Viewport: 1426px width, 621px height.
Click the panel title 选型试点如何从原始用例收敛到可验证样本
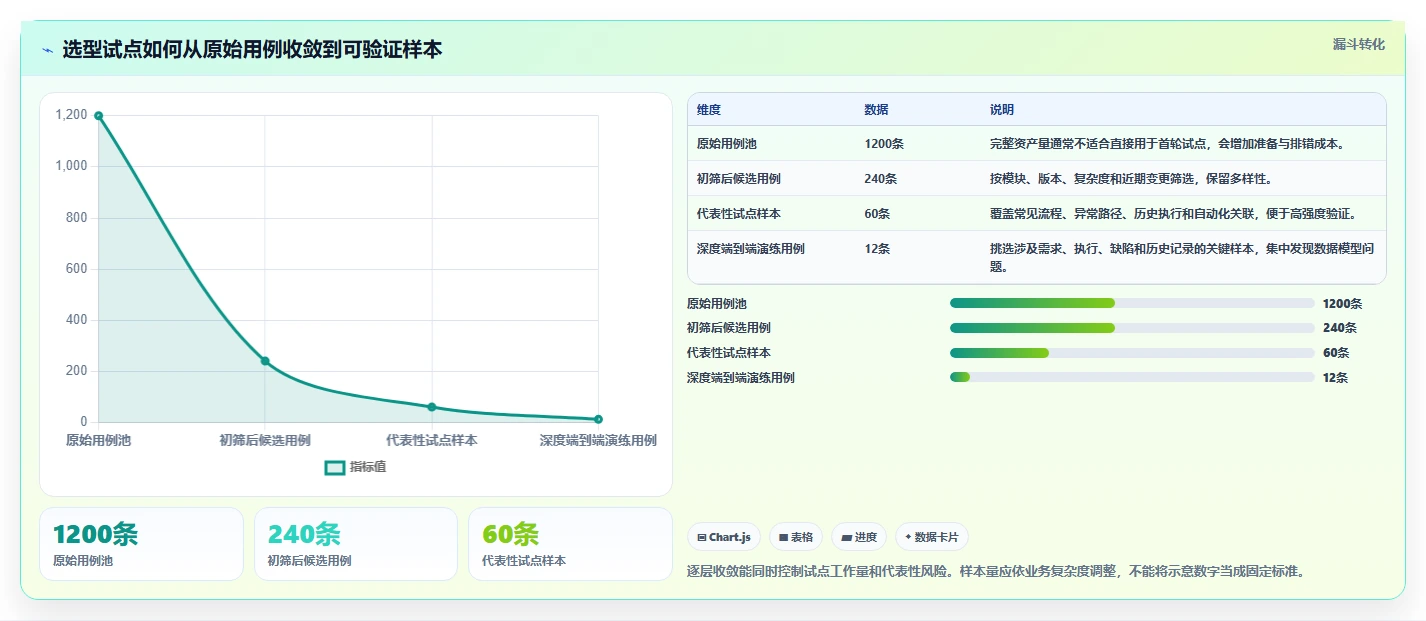point(252,50)
